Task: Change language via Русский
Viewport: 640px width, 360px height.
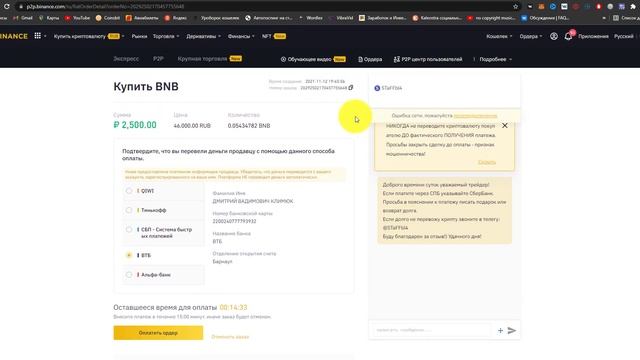Action: click(624, 36)
